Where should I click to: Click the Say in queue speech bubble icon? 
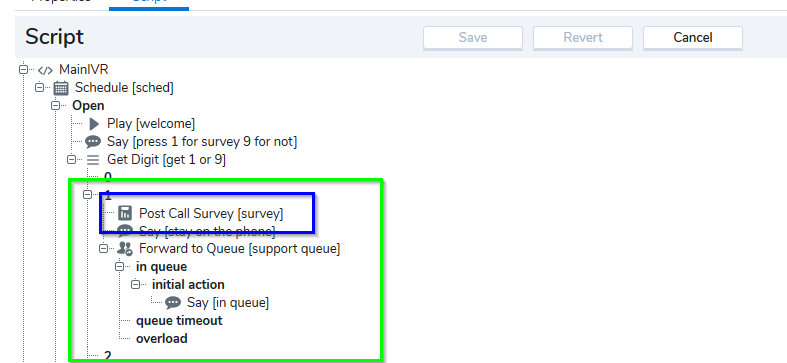click(x=173, y=303)
